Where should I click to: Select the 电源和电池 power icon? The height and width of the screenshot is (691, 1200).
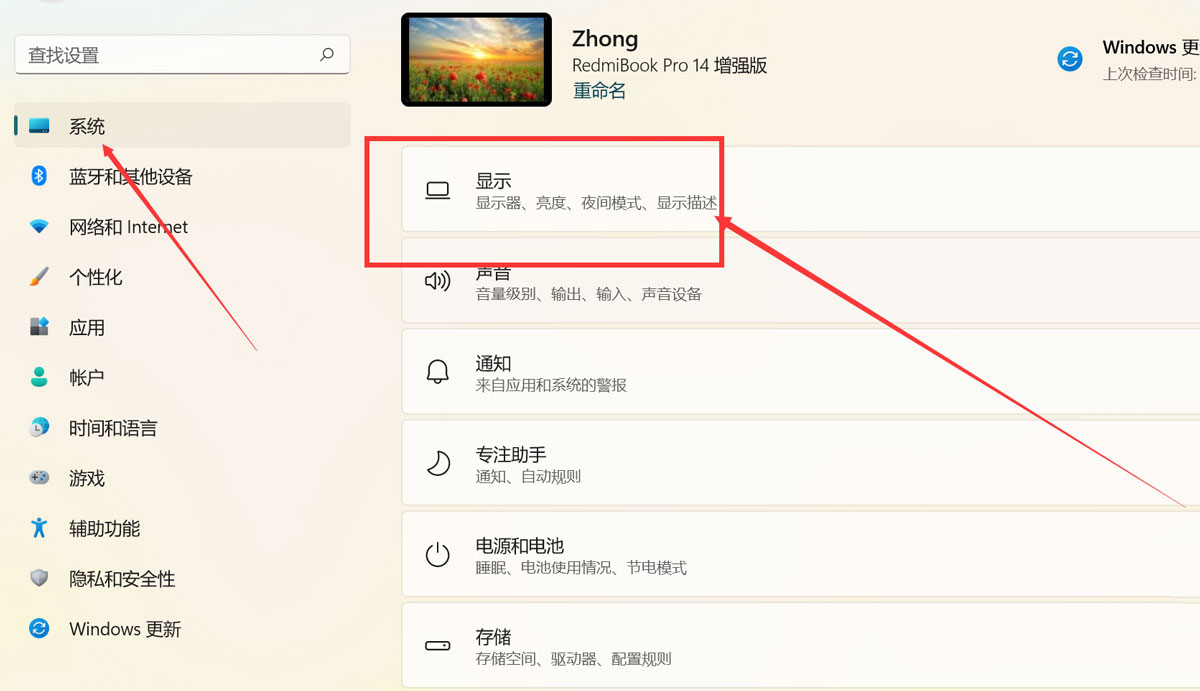click(x=437, y=554)
